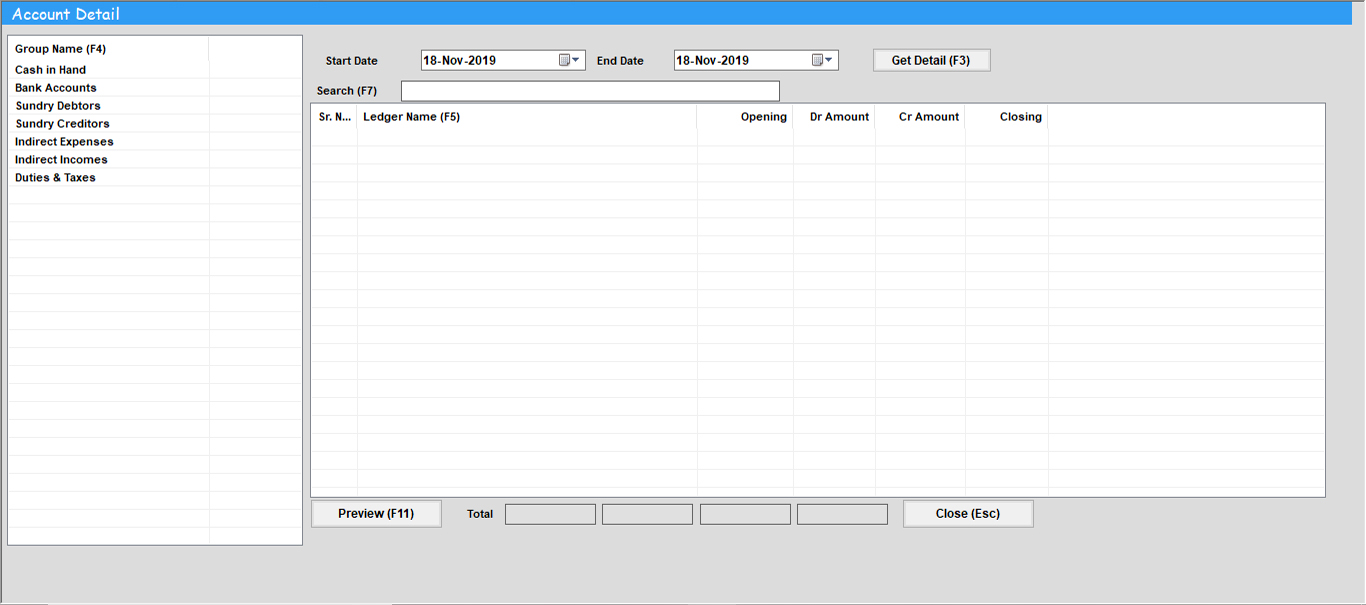
Task: Choose Sundry Debtors in group list
Action: pyautogui.click(x=58, y=106)
